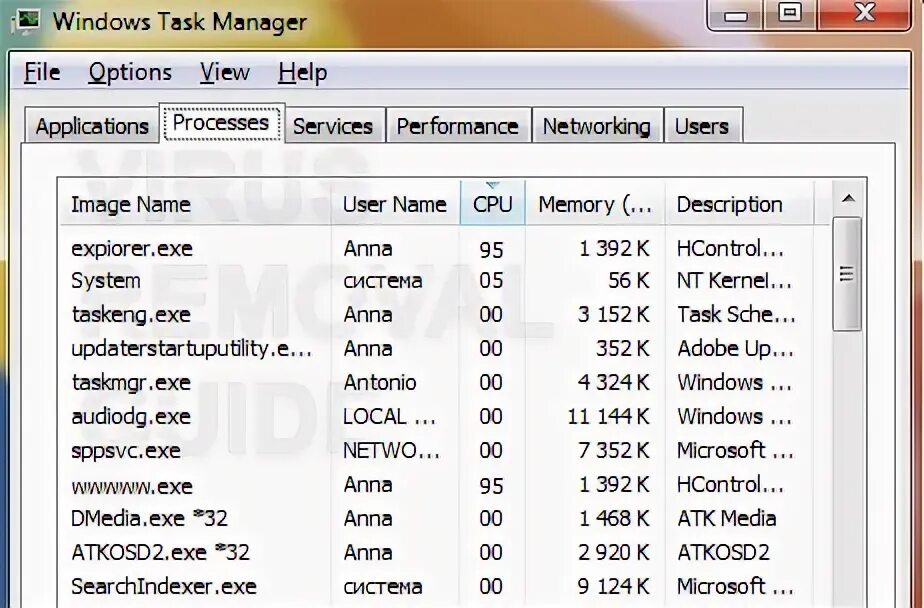The height and width of the screenshot is (608, 924).
Task: Click the 4 324 K memory value
Action: tap(613, 382)
